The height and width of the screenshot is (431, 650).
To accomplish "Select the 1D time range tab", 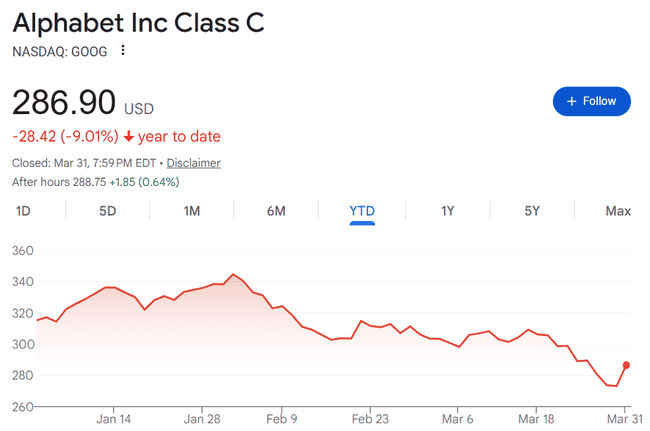I will (x=24, y=211).
